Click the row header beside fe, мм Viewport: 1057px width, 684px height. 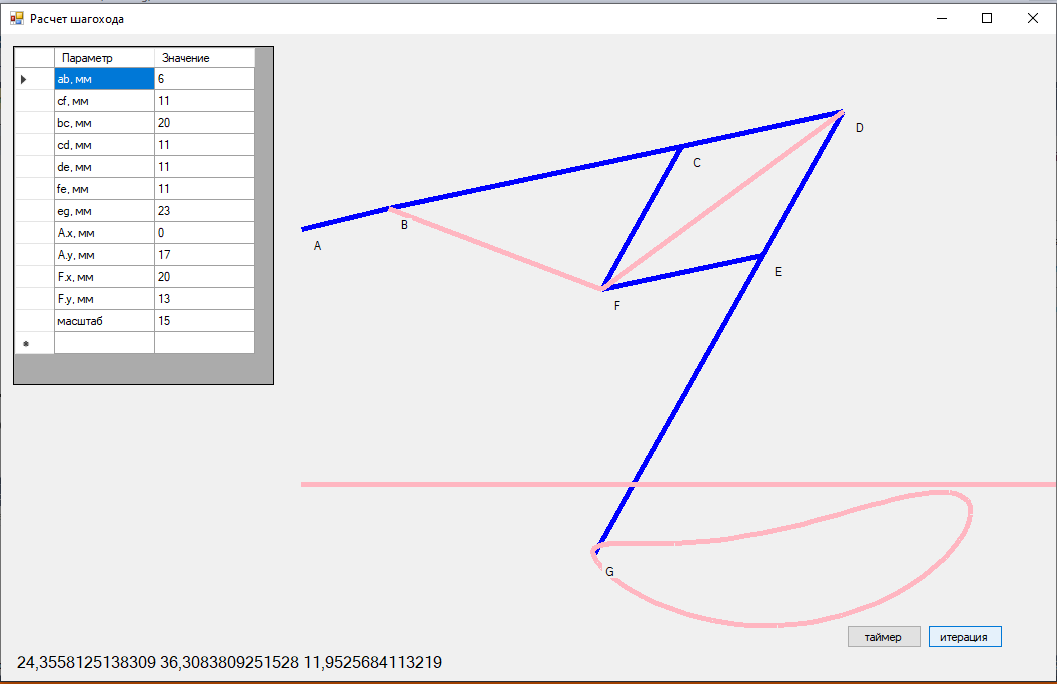click(34, 189)
